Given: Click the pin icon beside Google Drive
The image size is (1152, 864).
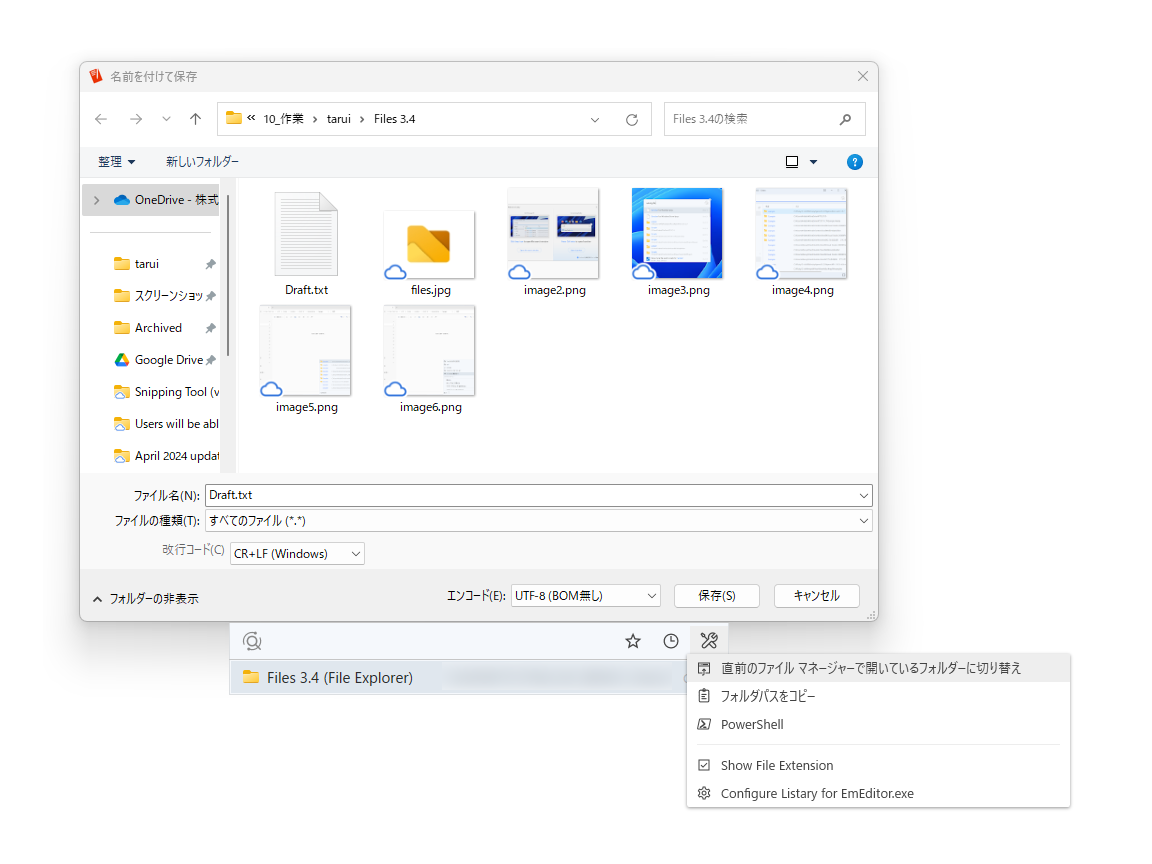Looking at the screenshot, I should (x=211, y=360).
